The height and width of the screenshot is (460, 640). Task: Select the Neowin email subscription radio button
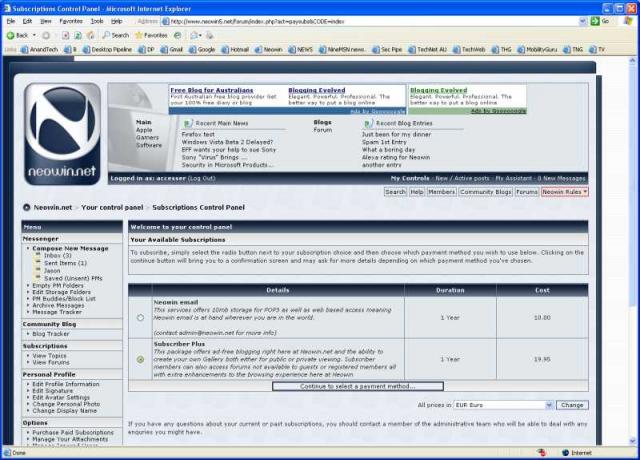pos(140,318)
